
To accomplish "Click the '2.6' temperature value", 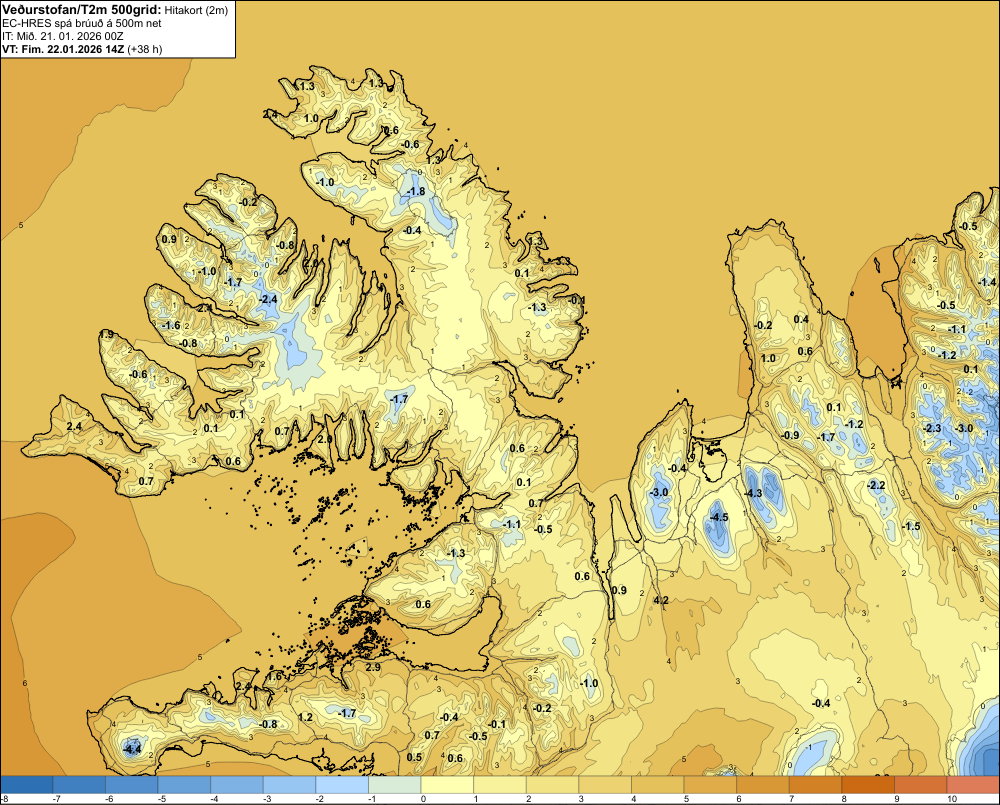I will click(325, 439).
